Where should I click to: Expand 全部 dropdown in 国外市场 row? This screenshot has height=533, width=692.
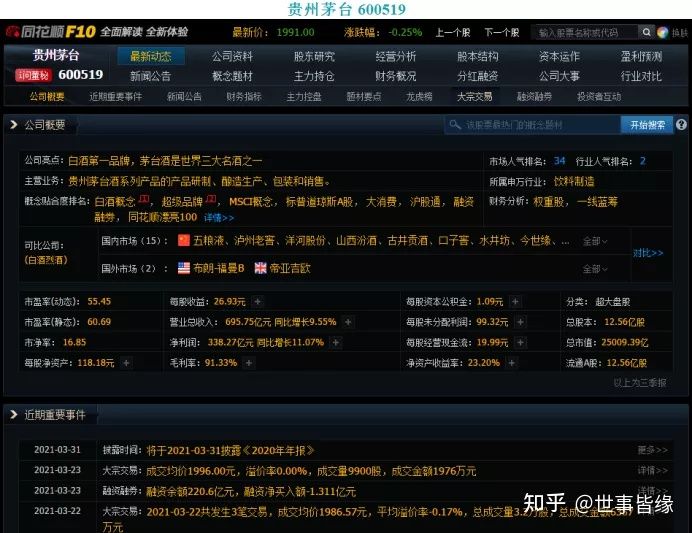[595, 269]
